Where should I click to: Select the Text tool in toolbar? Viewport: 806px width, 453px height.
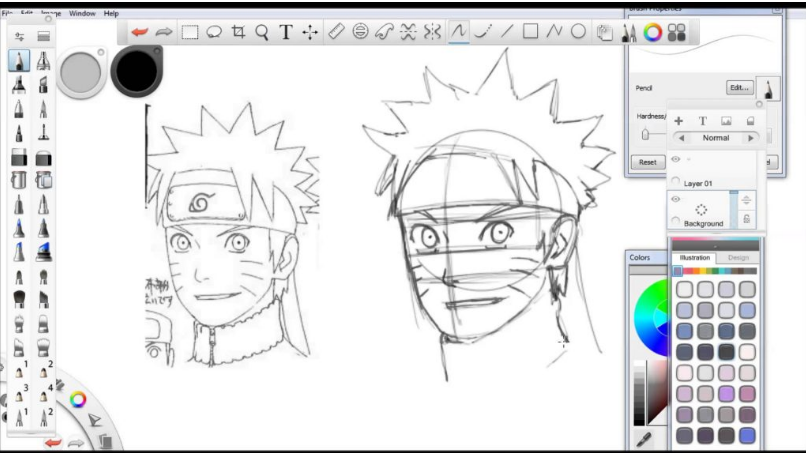pyautogui.click(x=286, y=32)
